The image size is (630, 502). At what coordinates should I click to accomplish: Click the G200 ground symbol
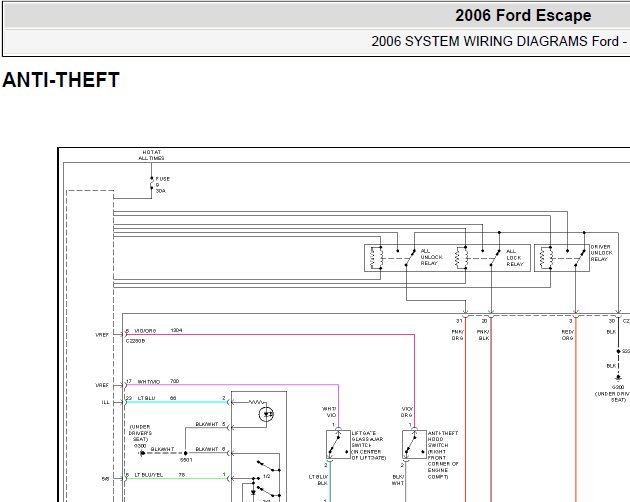pyautogui.click(x=618, y=377)
